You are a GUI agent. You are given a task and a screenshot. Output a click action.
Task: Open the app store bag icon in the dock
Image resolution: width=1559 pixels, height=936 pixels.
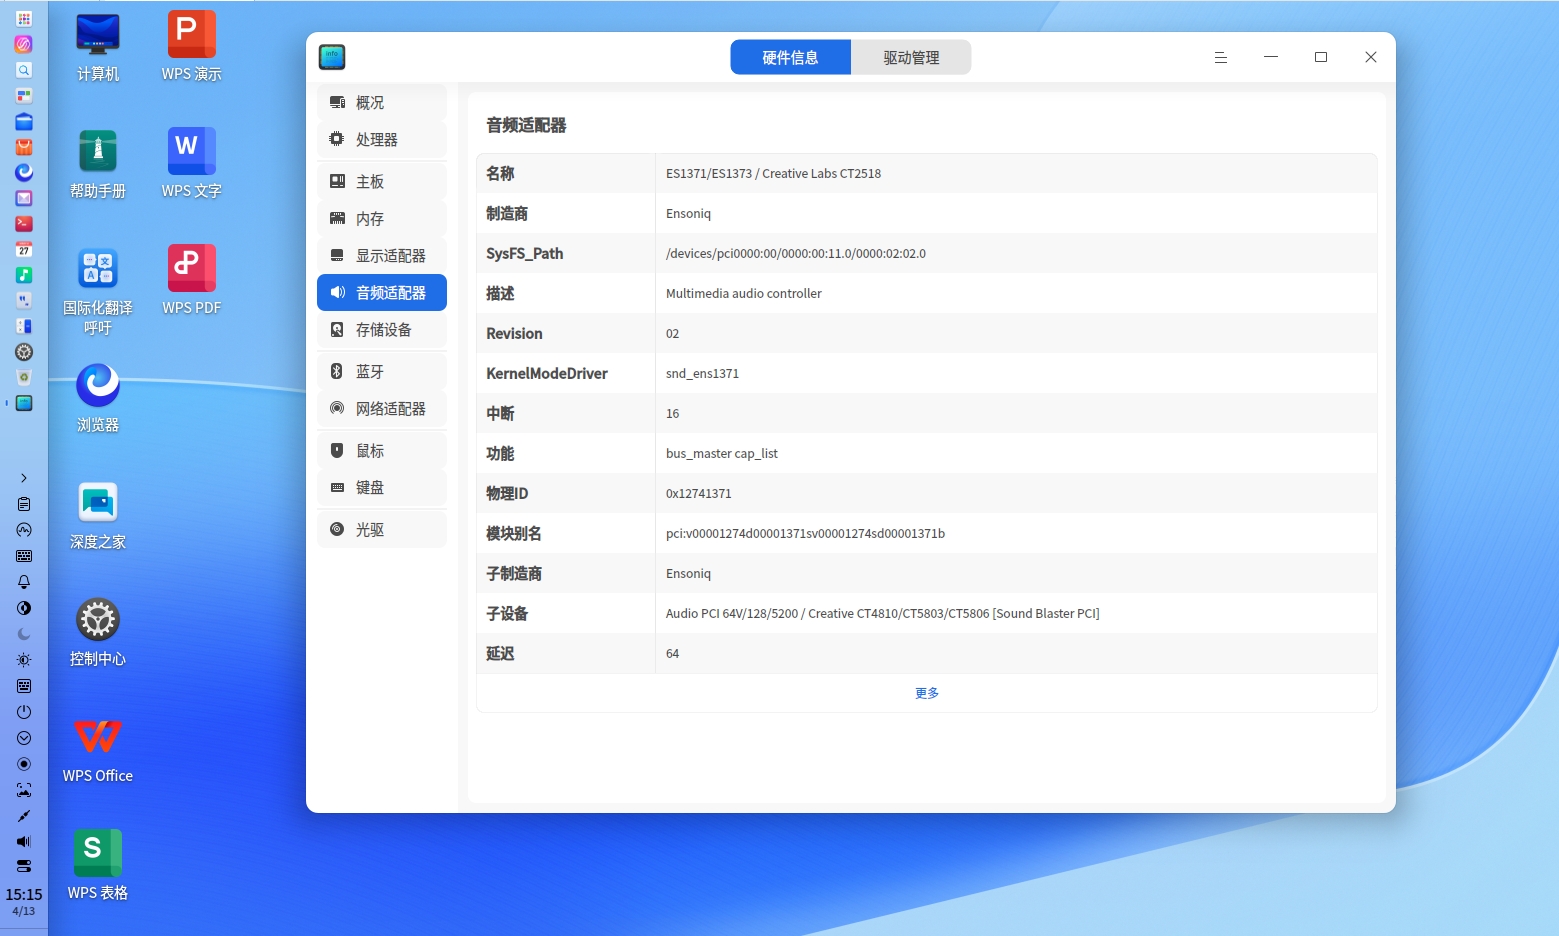coord(24,147)
